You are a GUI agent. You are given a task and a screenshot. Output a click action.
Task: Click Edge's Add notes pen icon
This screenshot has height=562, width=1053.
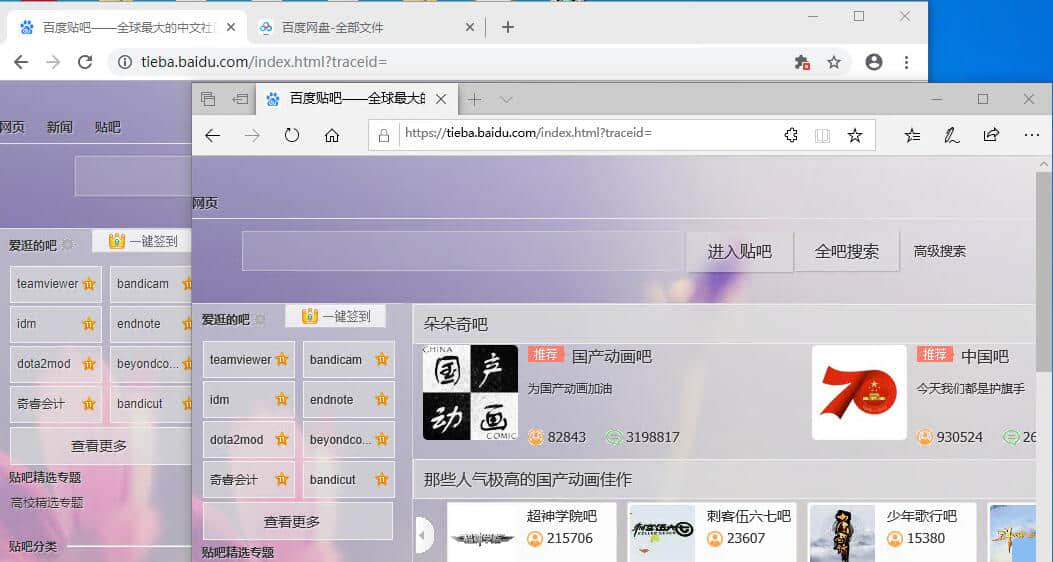point(952,135)
